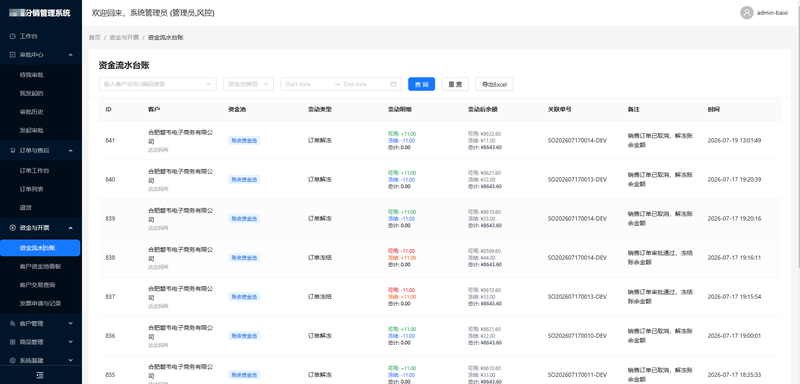Click timestamp 2026-07-19 13:01:49
The height and width of the screenshot is (384, 800).
point(734,140)
